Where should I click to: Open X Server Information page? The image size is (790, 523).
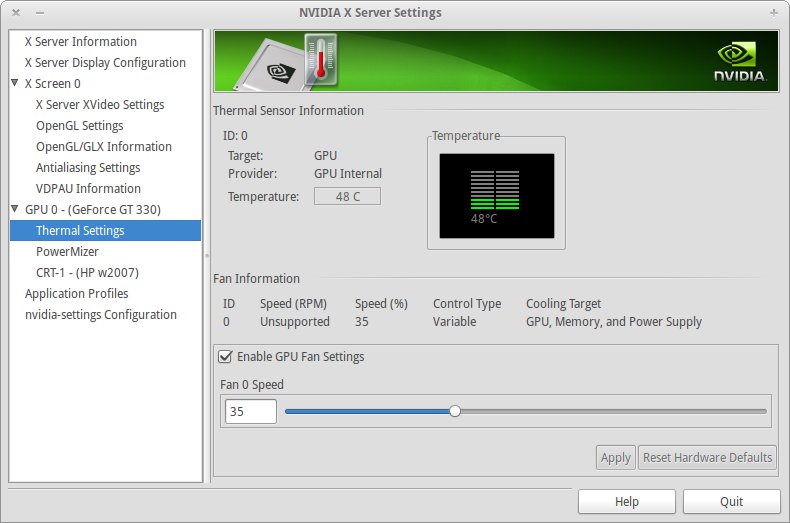(x=81, y=41)
